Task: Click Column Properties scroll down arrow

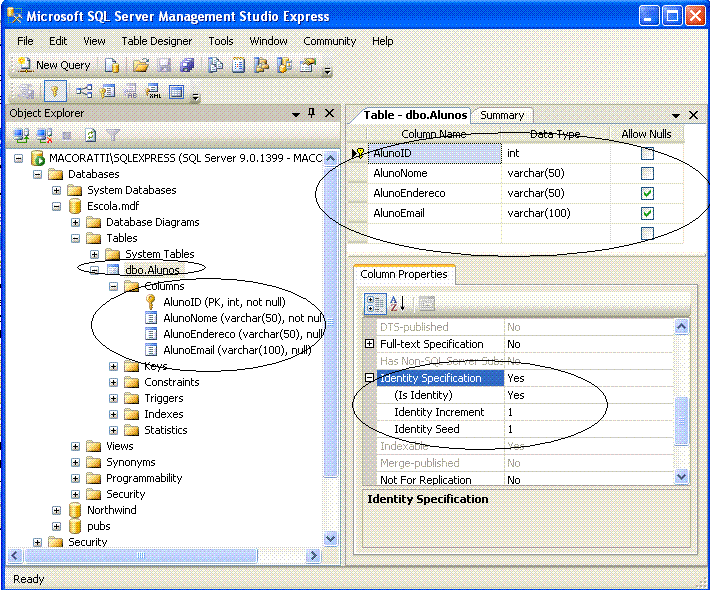Action: (681, 476)
